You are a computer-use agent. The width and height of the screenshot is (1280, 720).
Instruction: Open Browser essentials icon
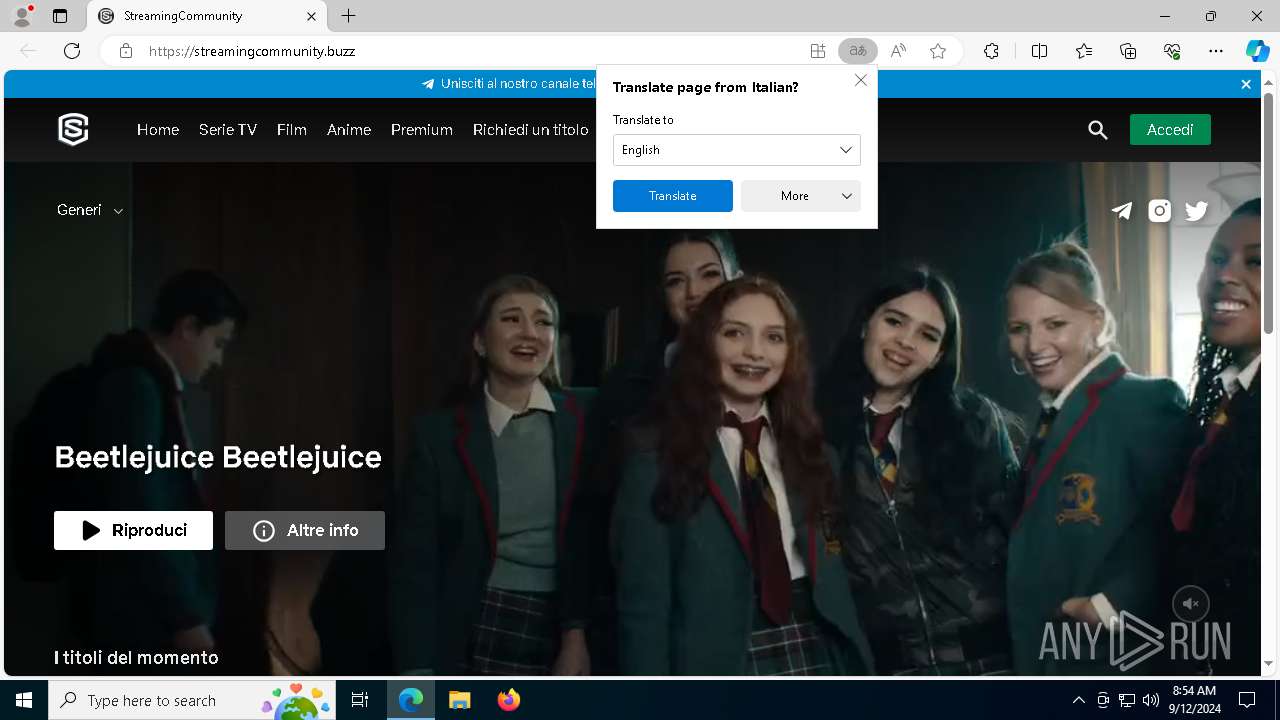[x=1172, y=51]
